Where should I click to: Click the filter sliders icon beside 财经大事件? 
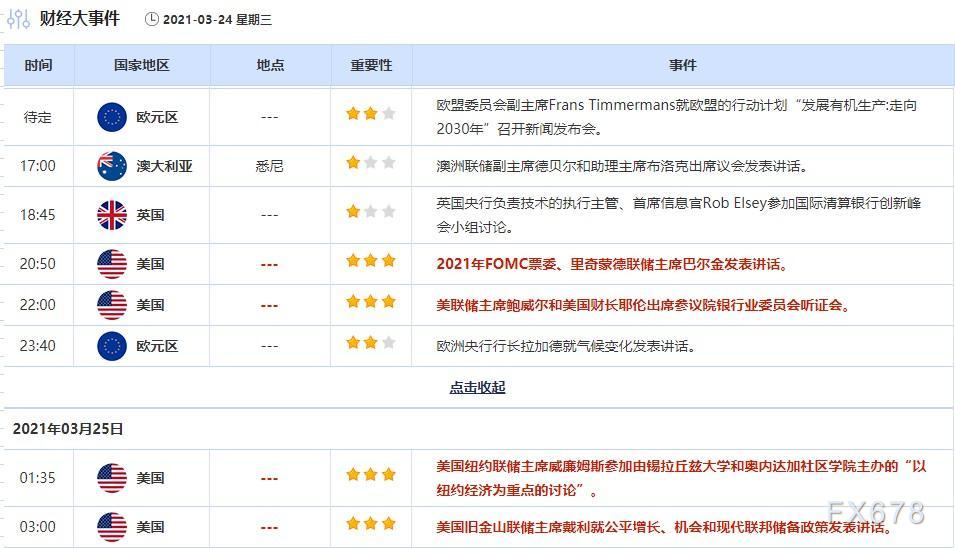[18, 19]
